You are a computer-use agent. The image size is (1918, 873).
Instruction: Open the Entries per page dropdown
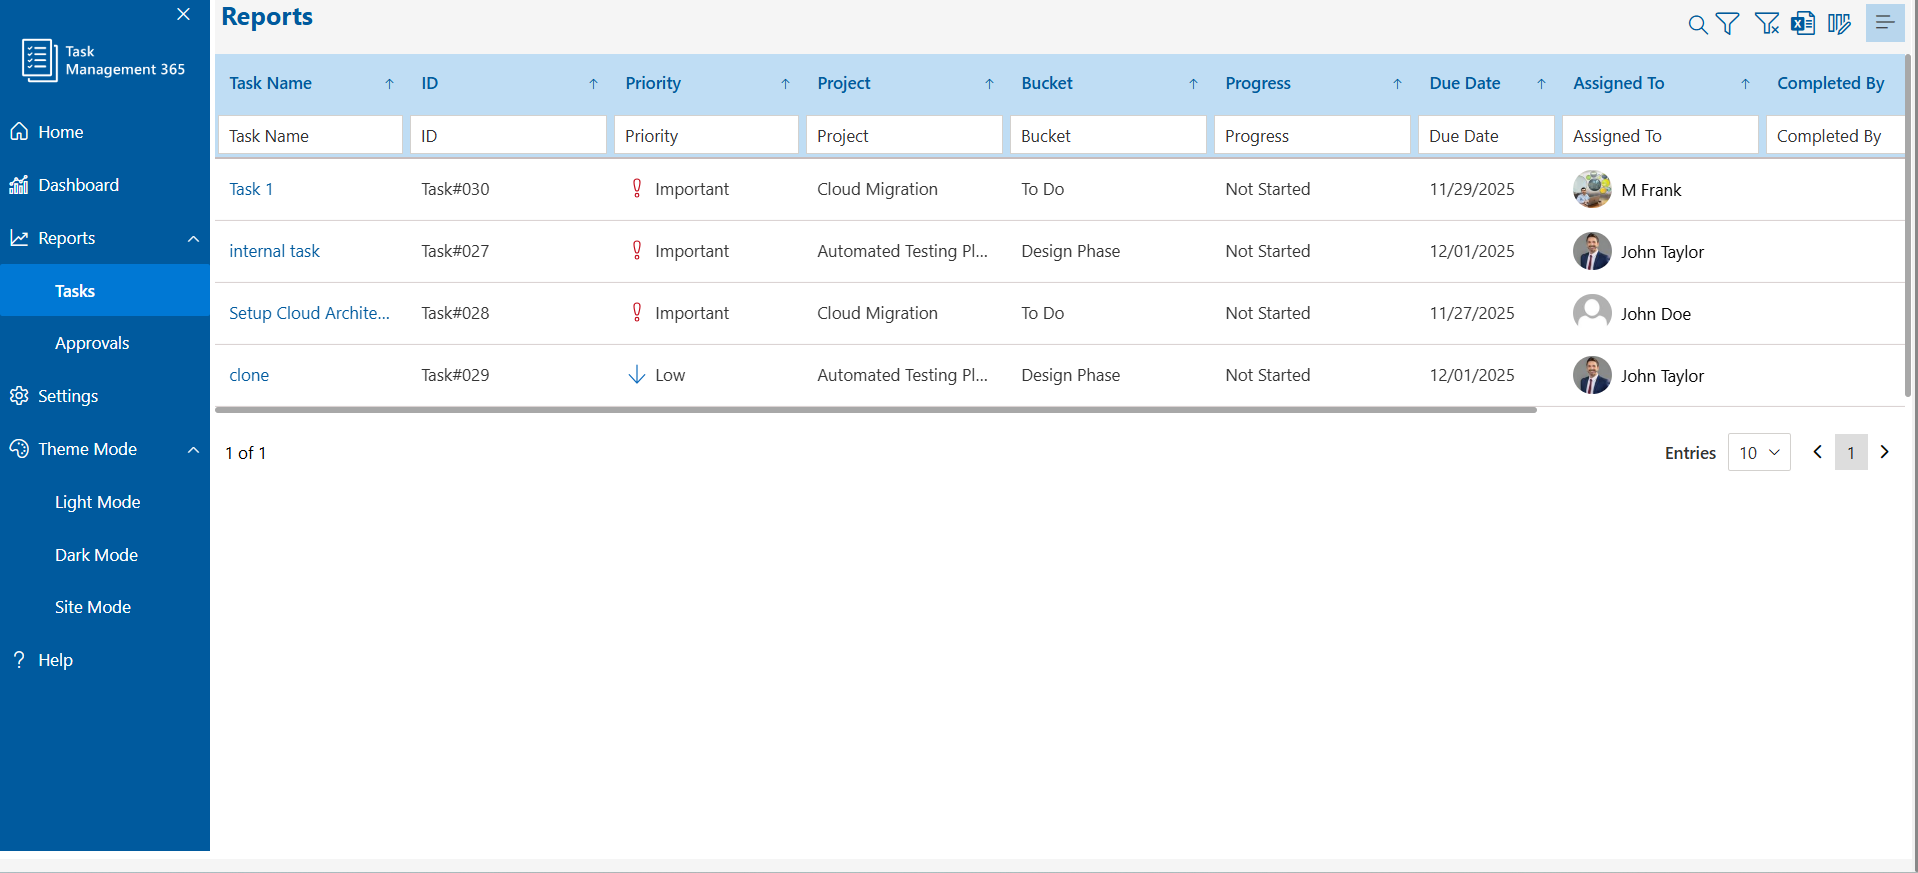[x=1759, y=452]
